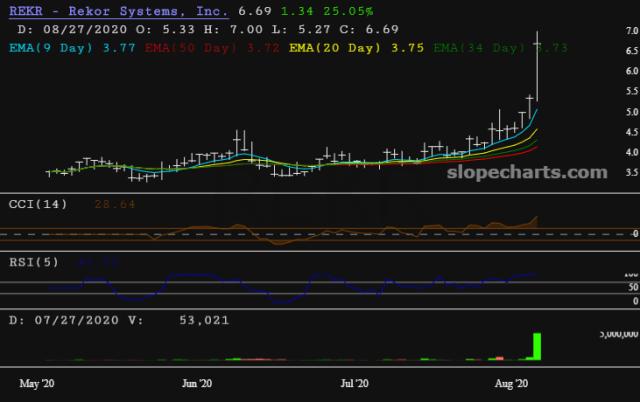Click the 3.5 price axis label
This screenshot has height=402, width=640.
point(603,173)
